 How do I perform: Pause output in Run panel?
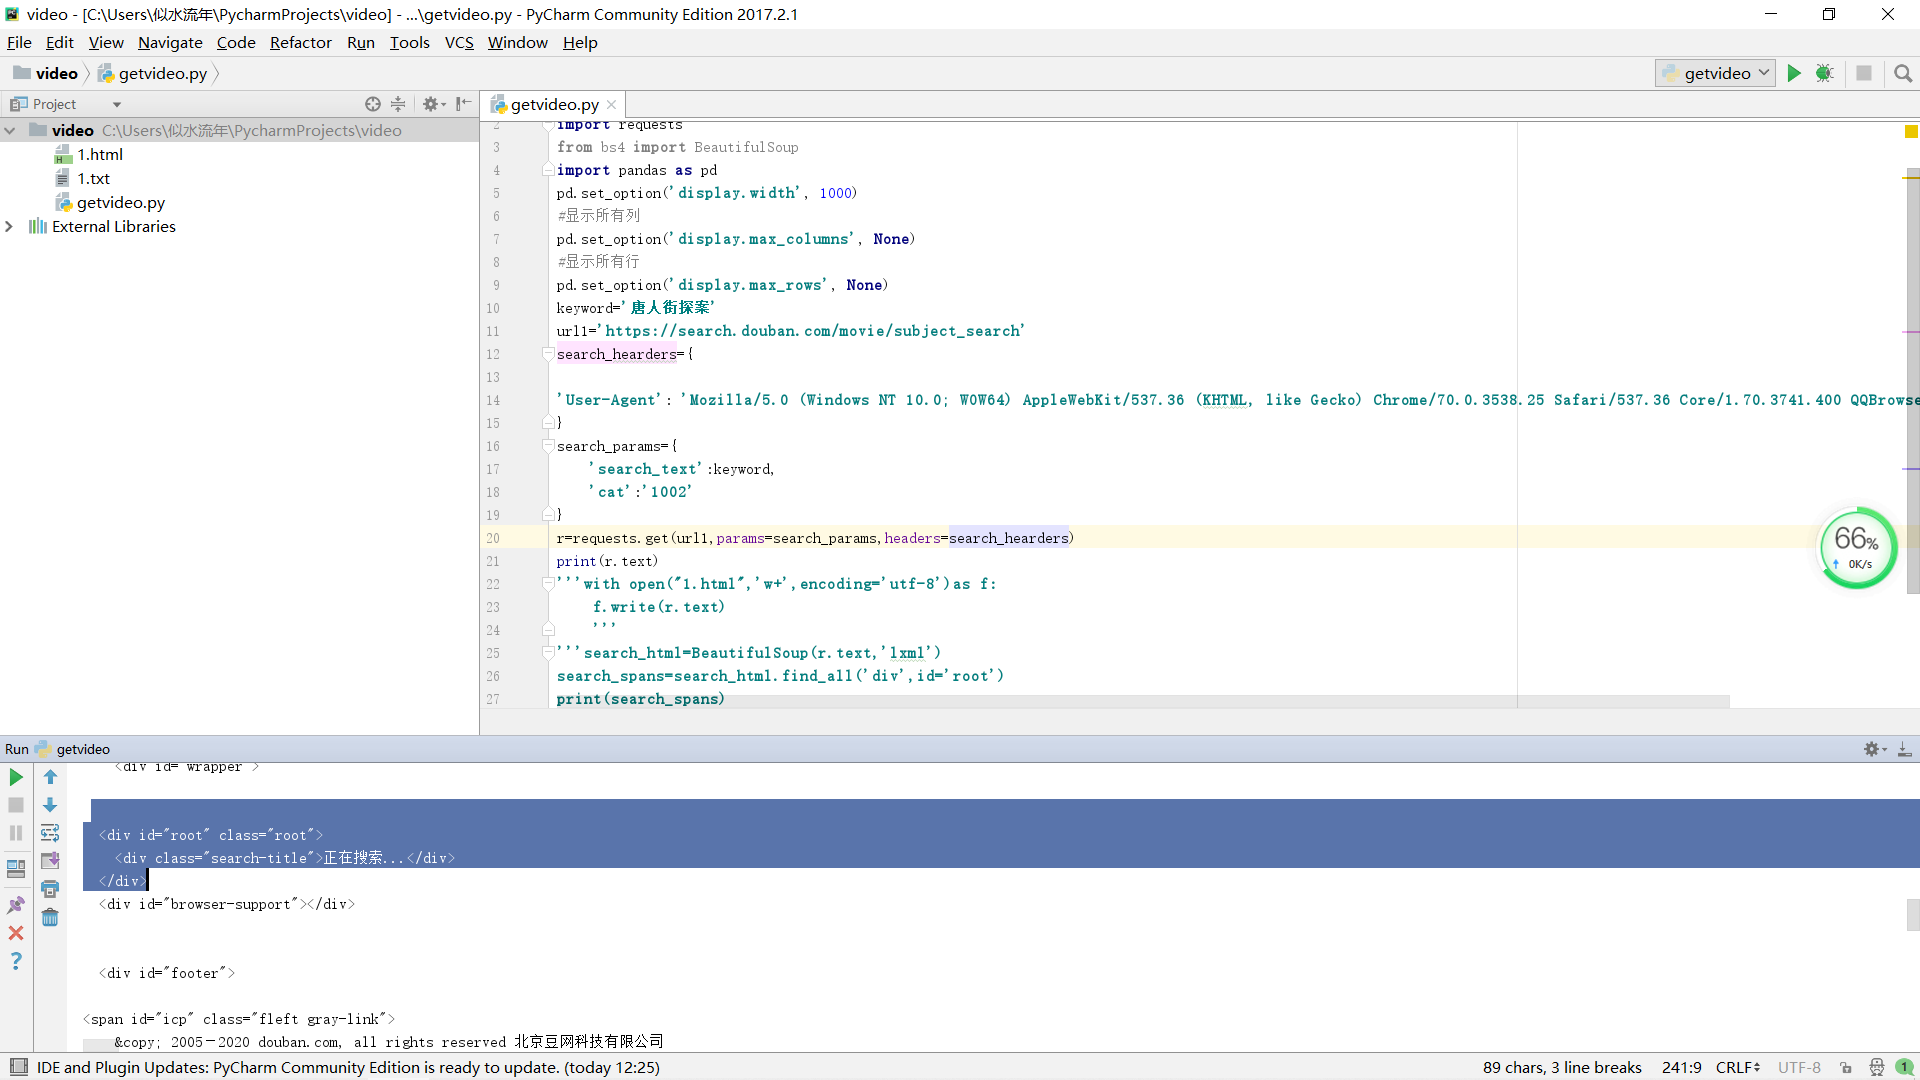pyautogui.click(x=16, y=833)
